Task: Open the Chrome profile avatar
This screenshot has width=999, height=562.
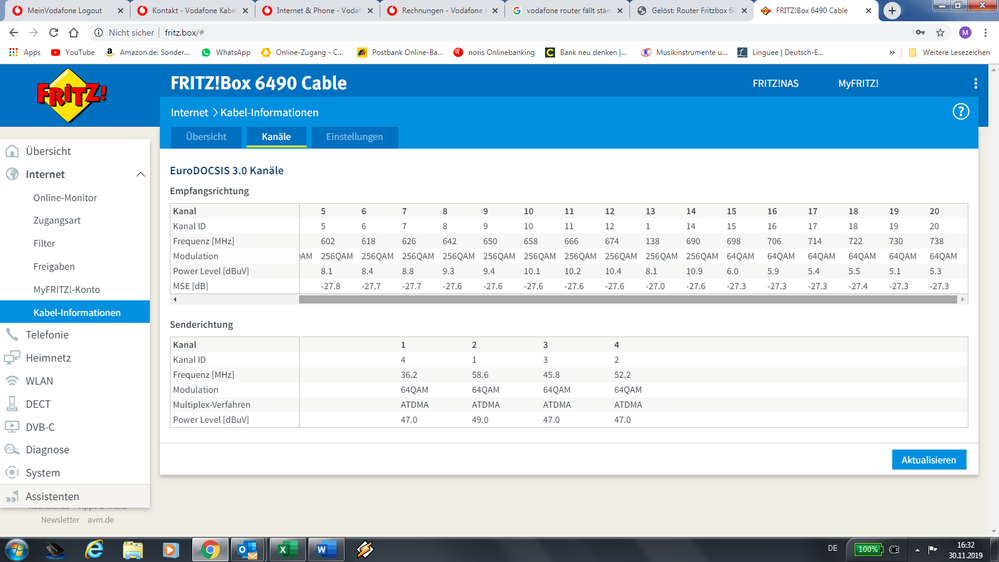Action: [x=965, y=32]
